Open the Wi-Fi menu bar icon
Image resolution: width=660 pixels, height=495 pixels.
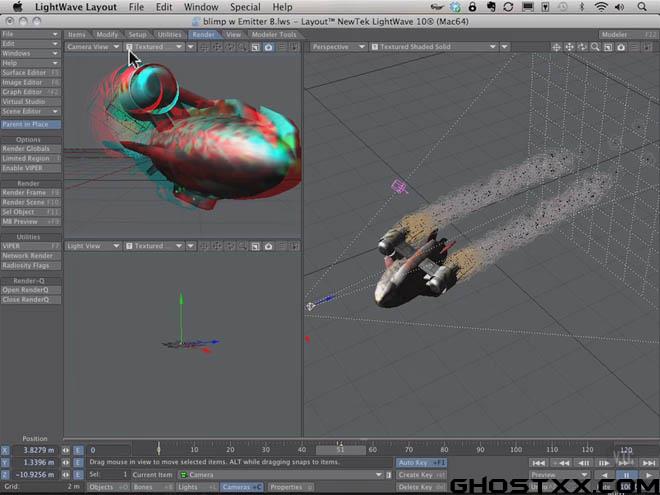point(601,7)
